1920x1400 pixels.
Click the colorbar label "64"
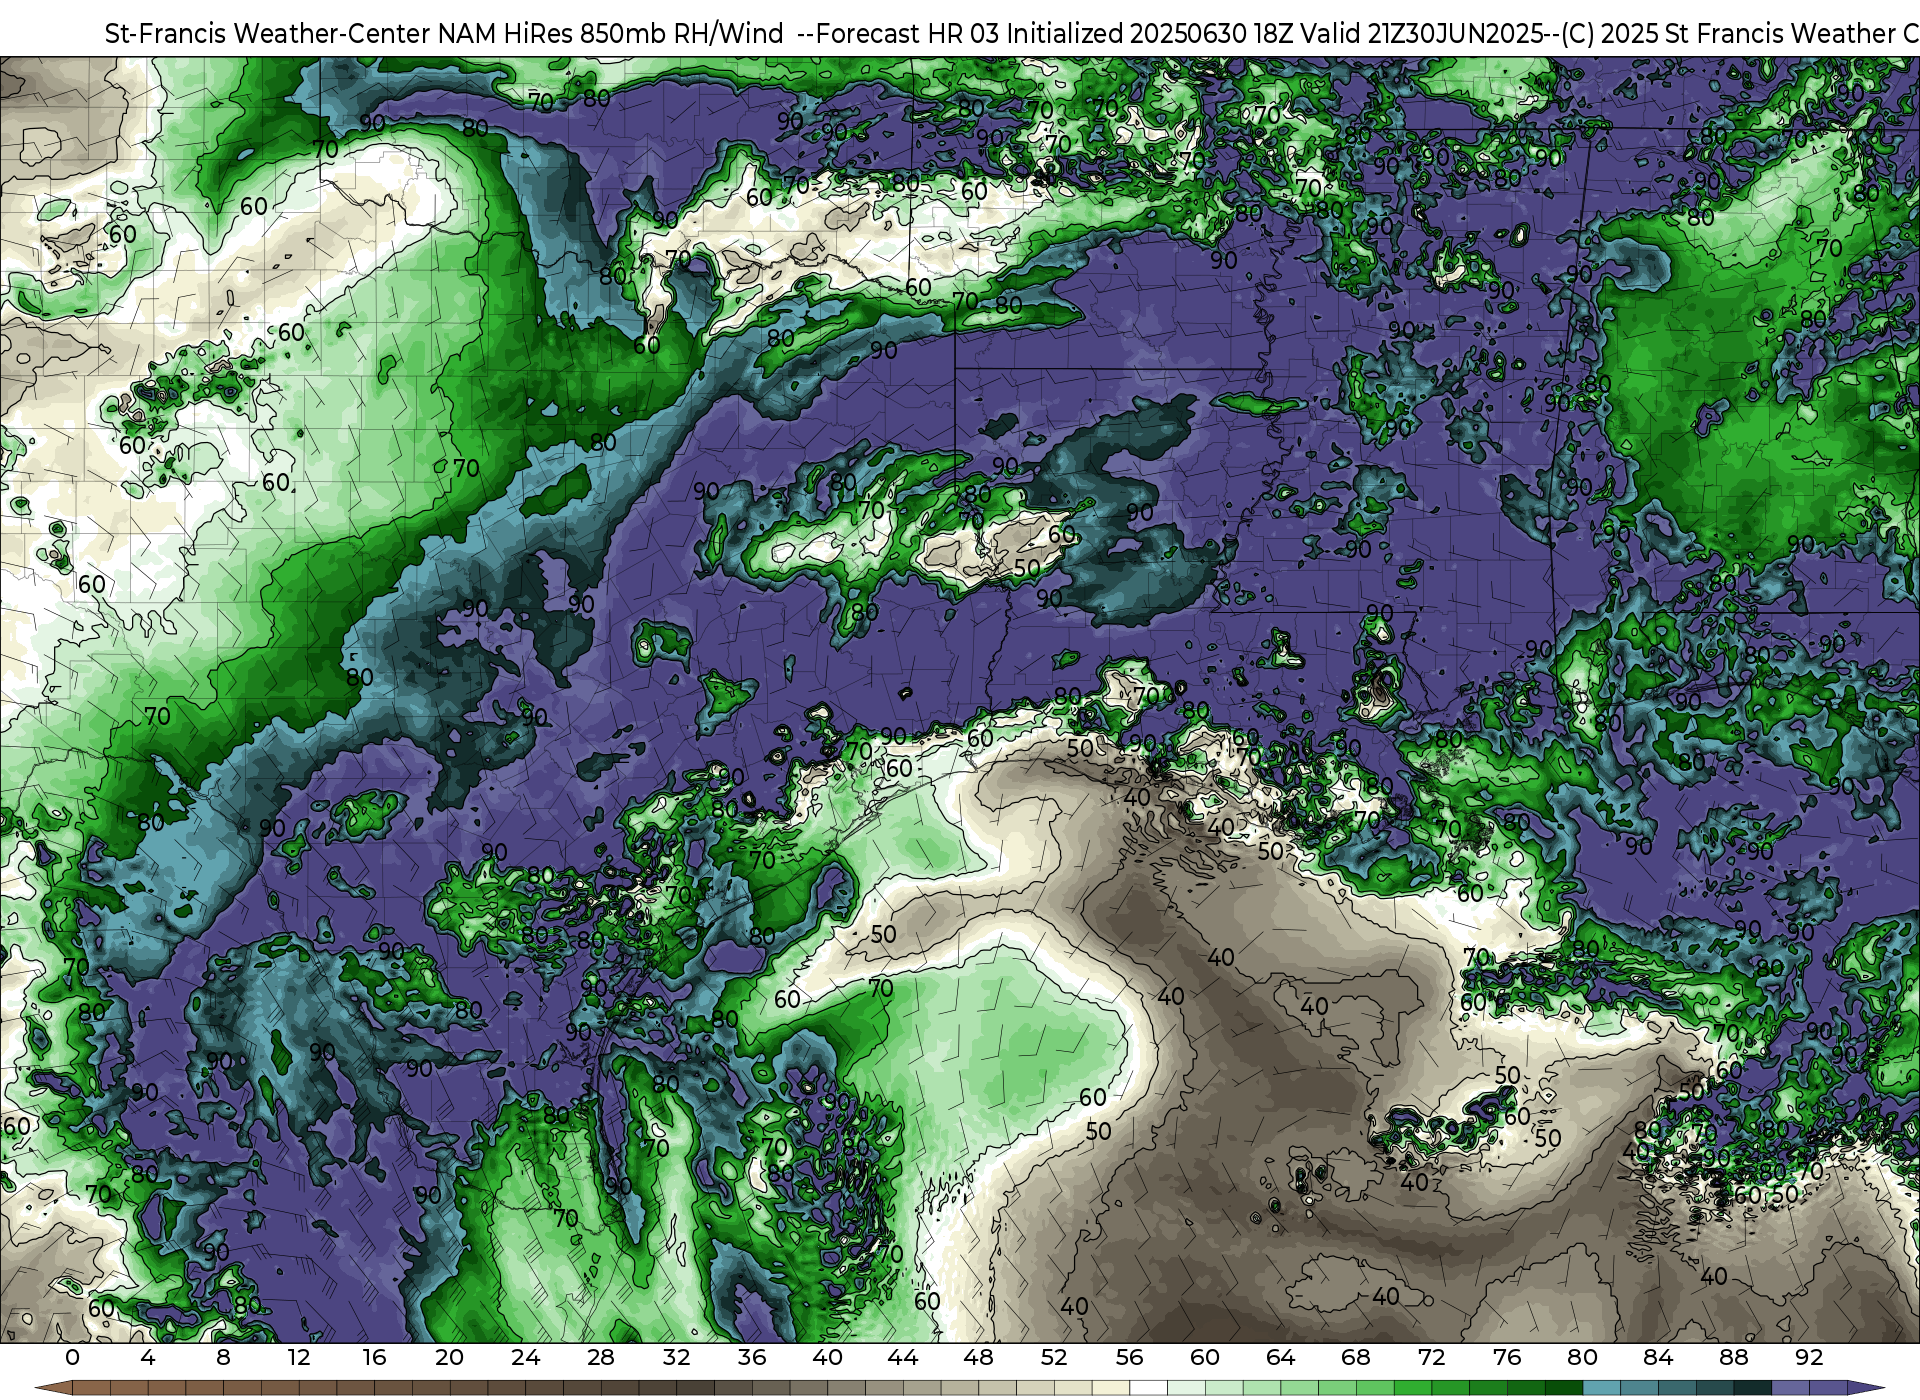point(1280,1357)
